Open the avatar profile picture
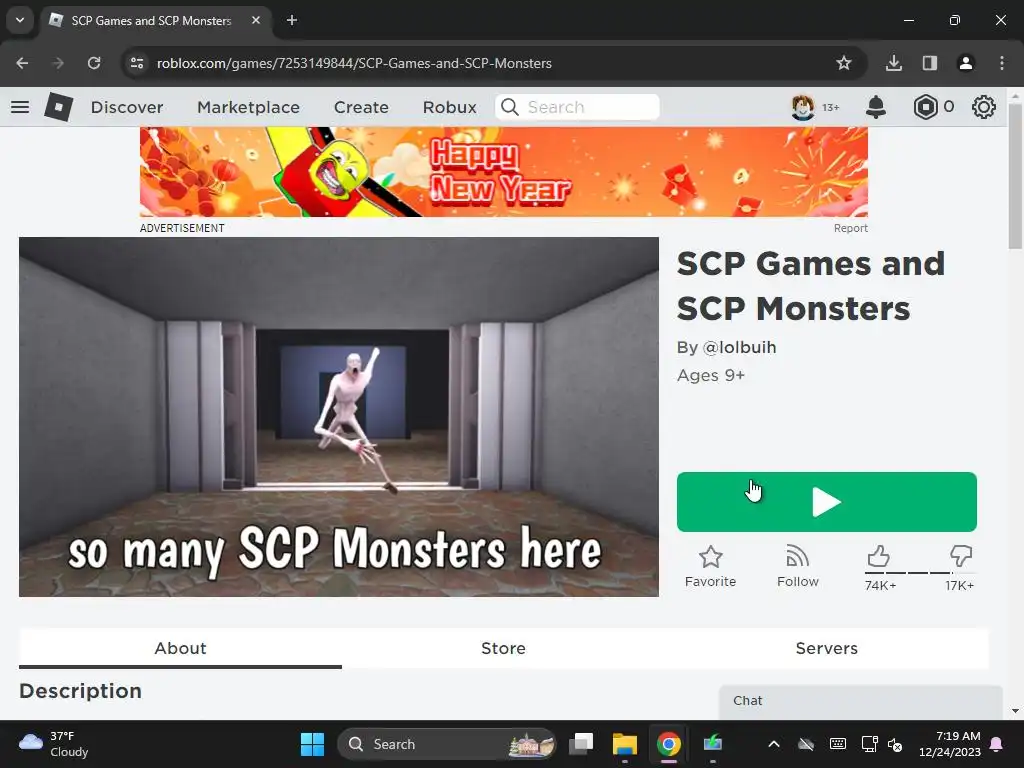 tap(803, 107)
